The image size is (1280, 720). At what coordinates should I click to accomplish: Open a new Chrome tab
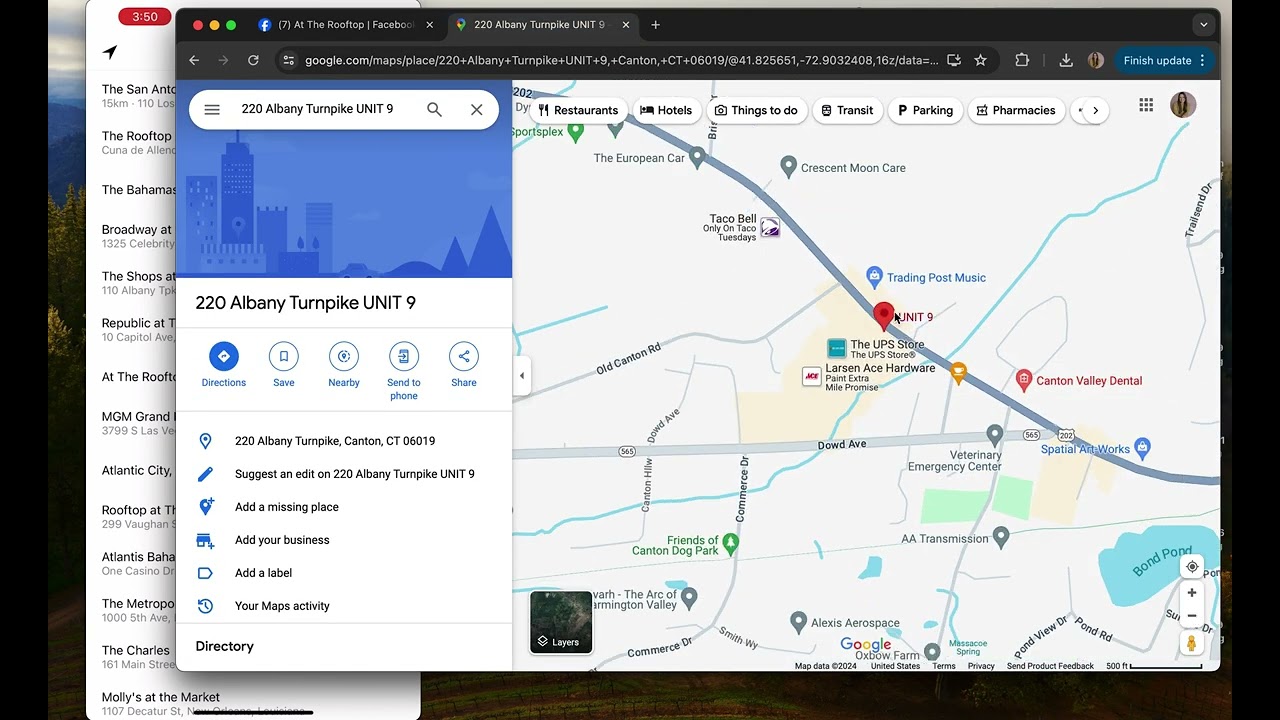tap(656, 25)
